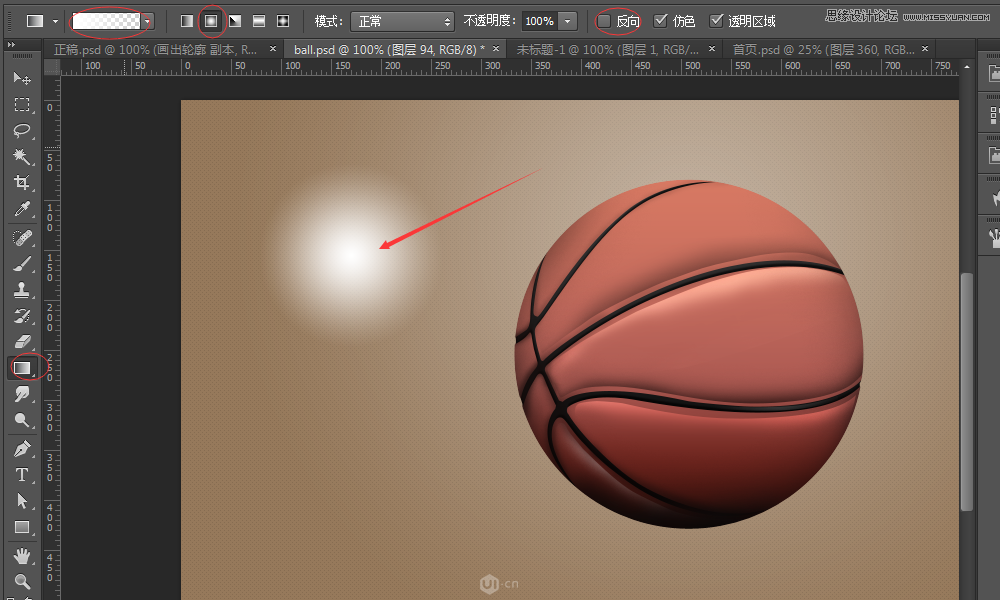Open the 模式 blend mode dropdown
The width and height of the screenshot is (1000, 600).
[x=403, y=21]
